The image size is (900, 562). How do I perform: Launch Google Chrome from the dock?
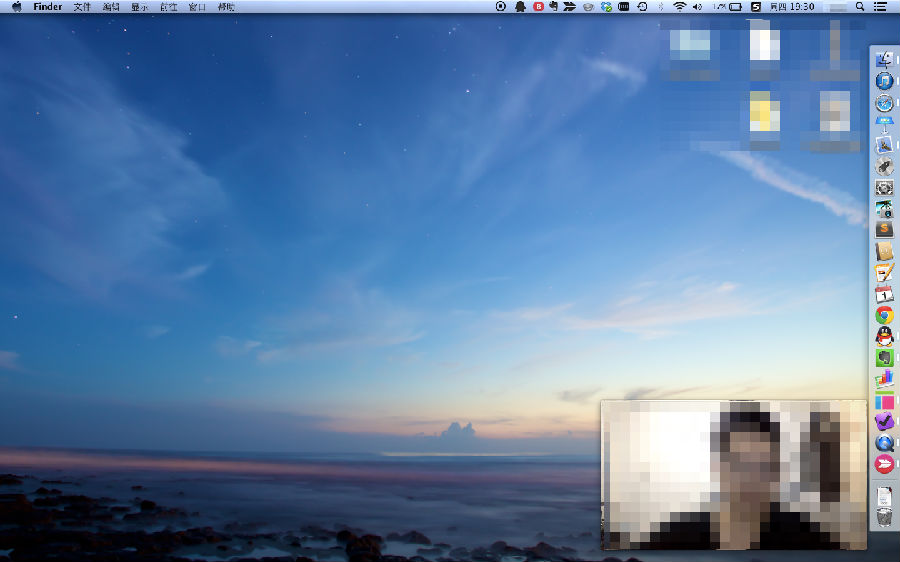884,315
